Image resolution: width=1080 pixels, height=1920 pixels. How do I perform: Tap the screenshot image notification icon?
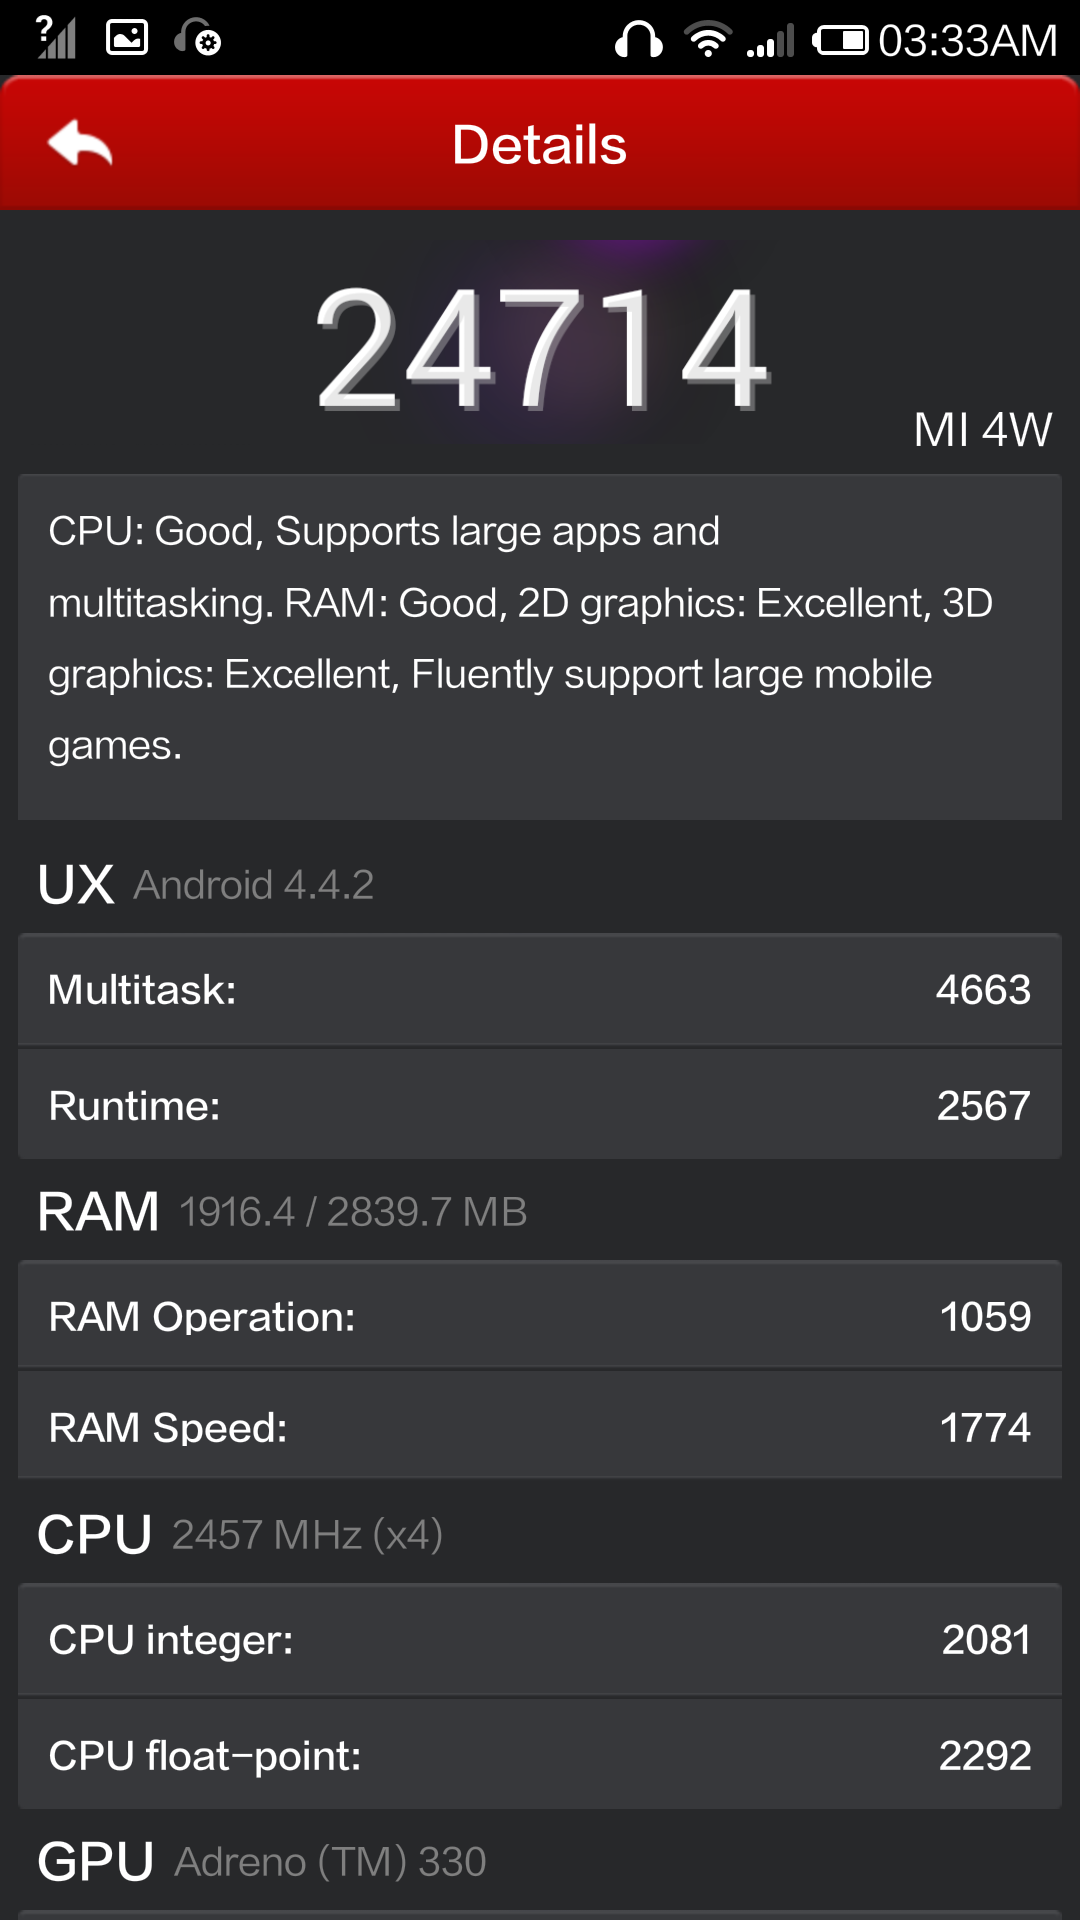(x=127, y=38)
